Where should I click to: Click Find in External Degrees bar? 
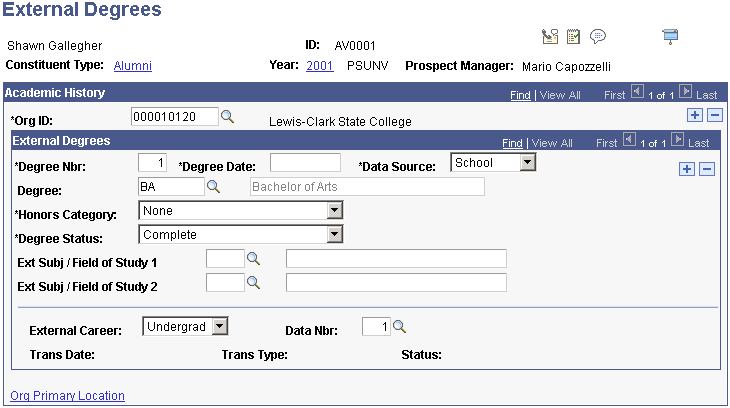pos(512,143)
